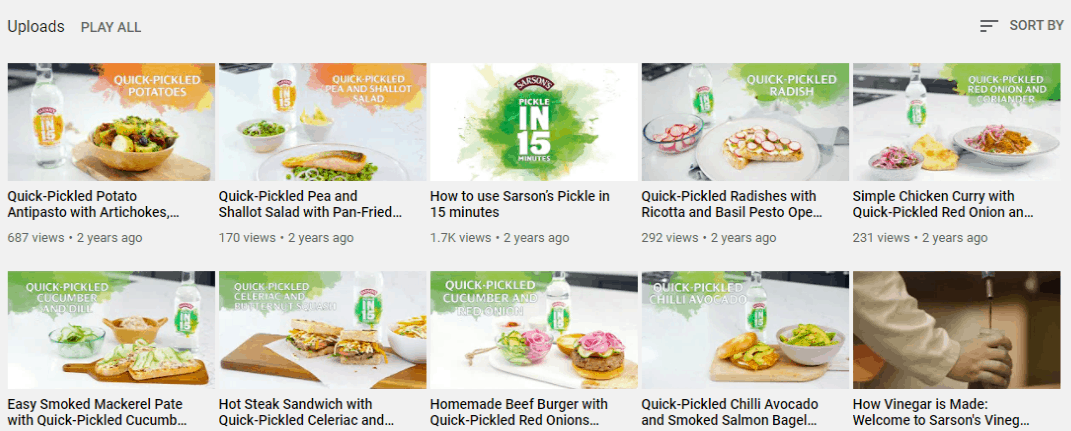Viewport: 1071px width, 431px height.
Task: Open the Chilli Avocado bagel thumbnail
Action: pos(745,330)
